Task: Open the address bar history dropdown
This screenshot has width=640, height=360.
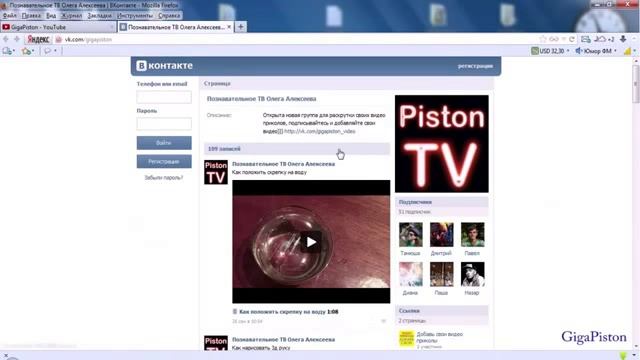Action: [x=564, y=39]
